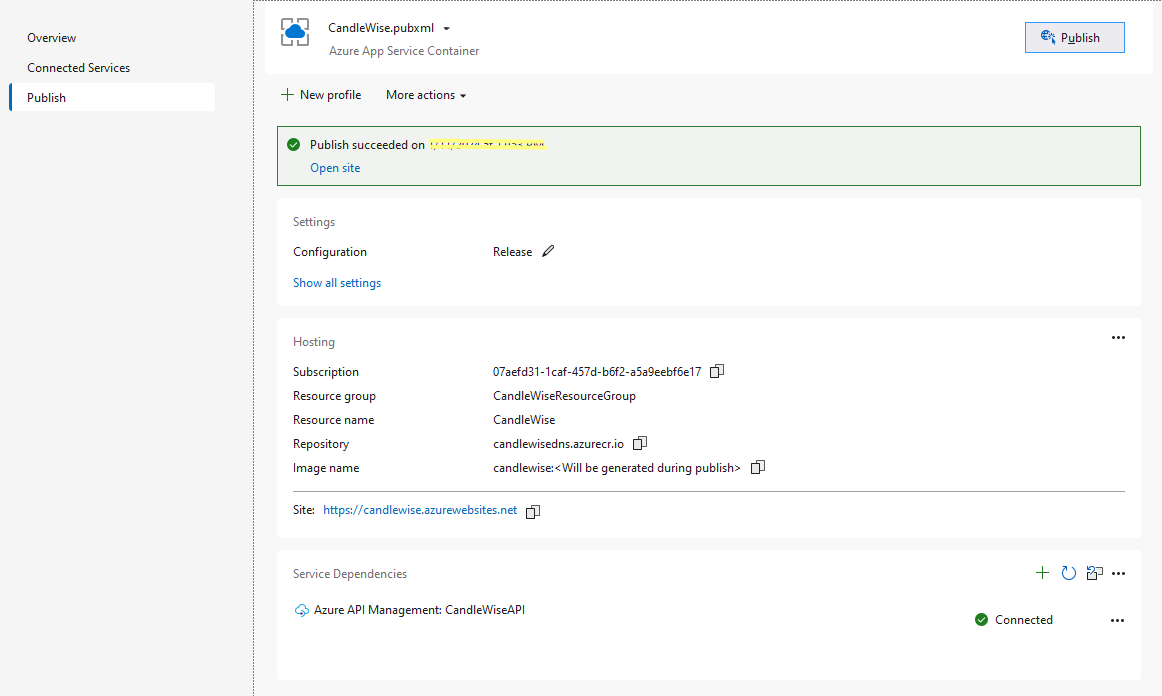Switch to the Connected Services tab
The image size is (1162, 696).
pos(79,68)
